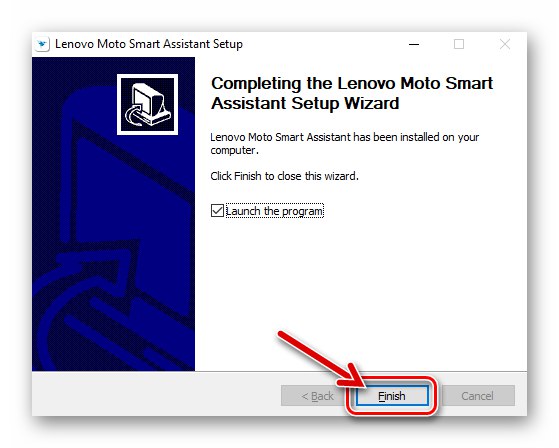Open the title bar Moto Smart Assistant icon
Screen dimensions: 559x448
pyautogui.click(x=42, y=44)
